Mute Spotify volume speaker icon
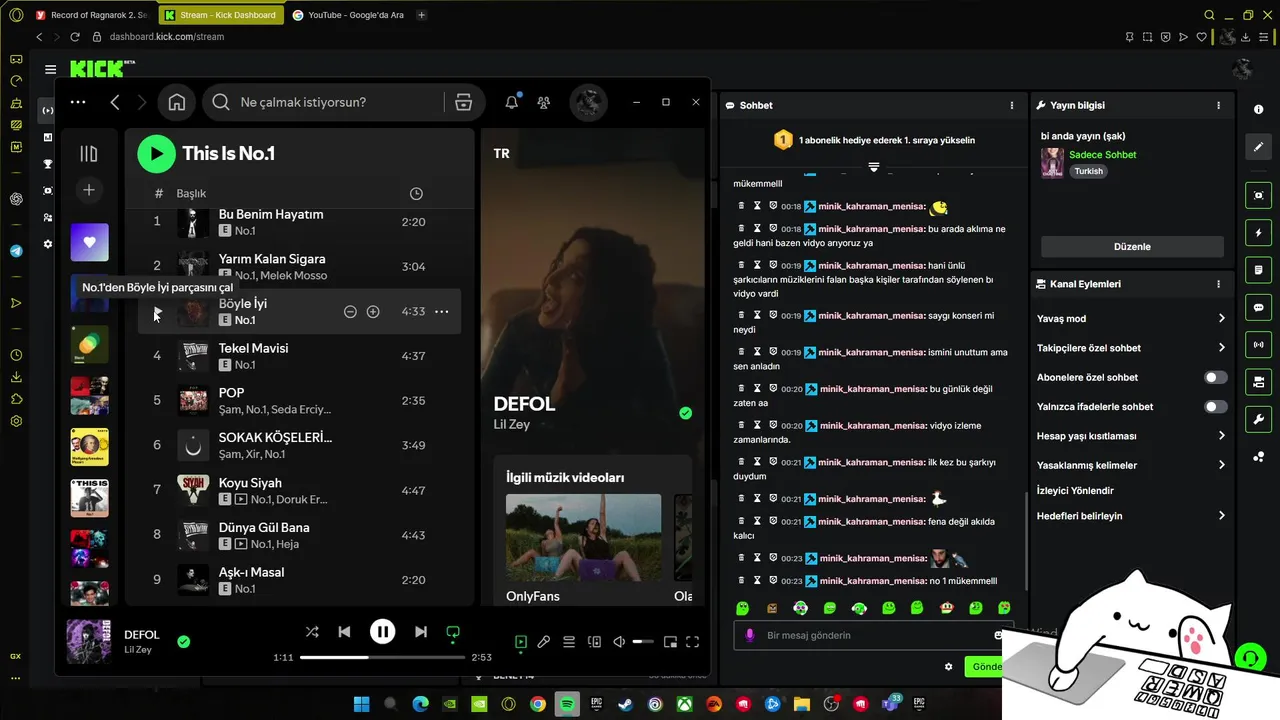The image size is (1280, 720). coord(619,642)
